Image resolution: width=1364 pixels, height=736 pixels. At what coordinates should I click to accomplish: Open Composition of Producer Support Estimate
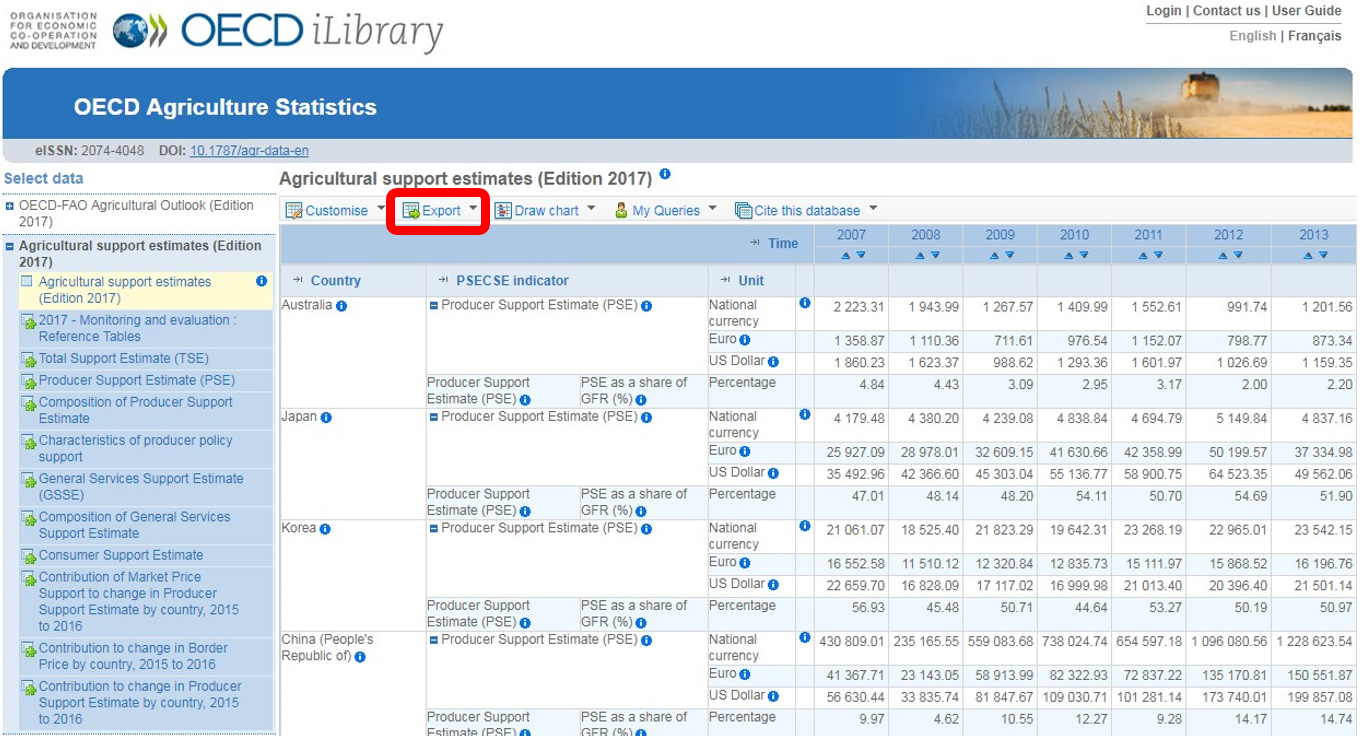[135, 410]
